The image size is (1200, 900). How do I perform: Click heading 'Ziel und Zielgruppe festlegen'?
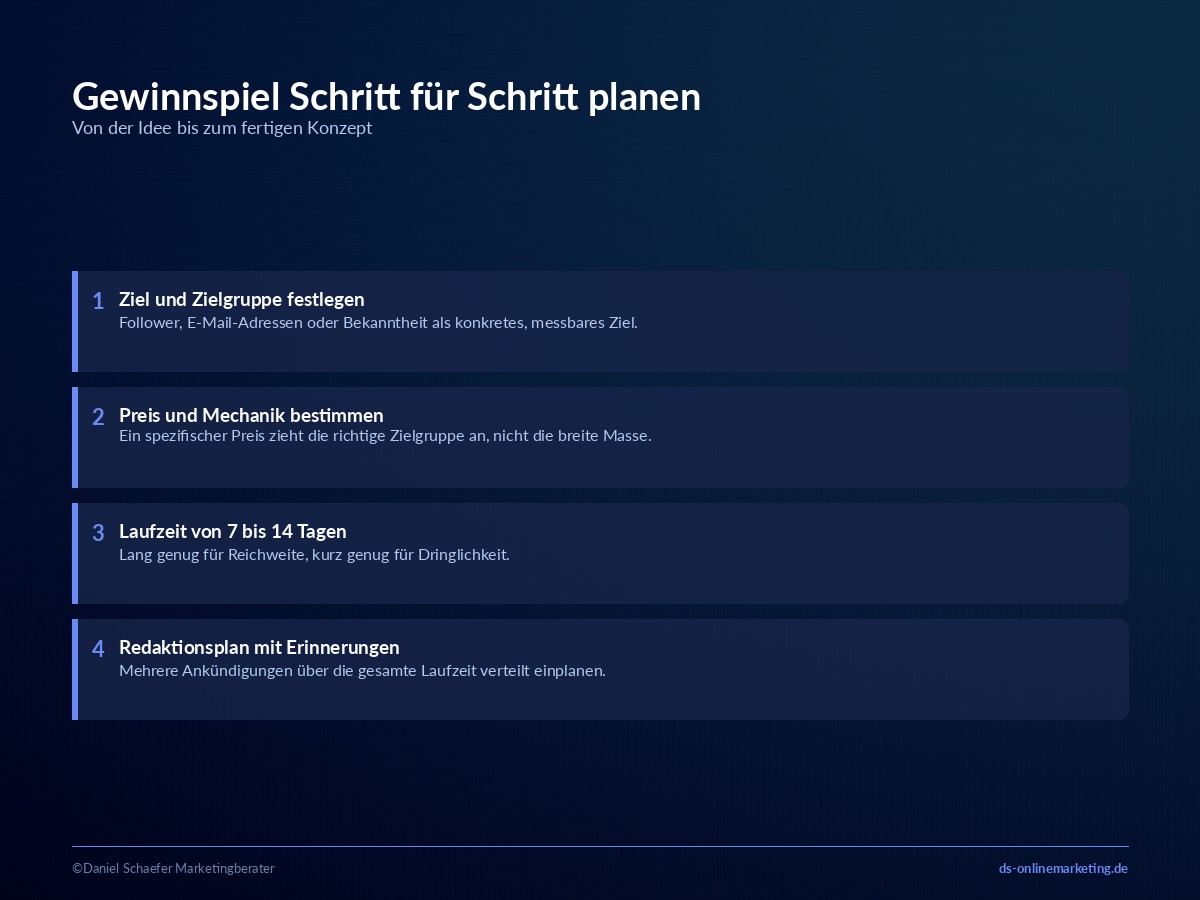tap(242, 299)
